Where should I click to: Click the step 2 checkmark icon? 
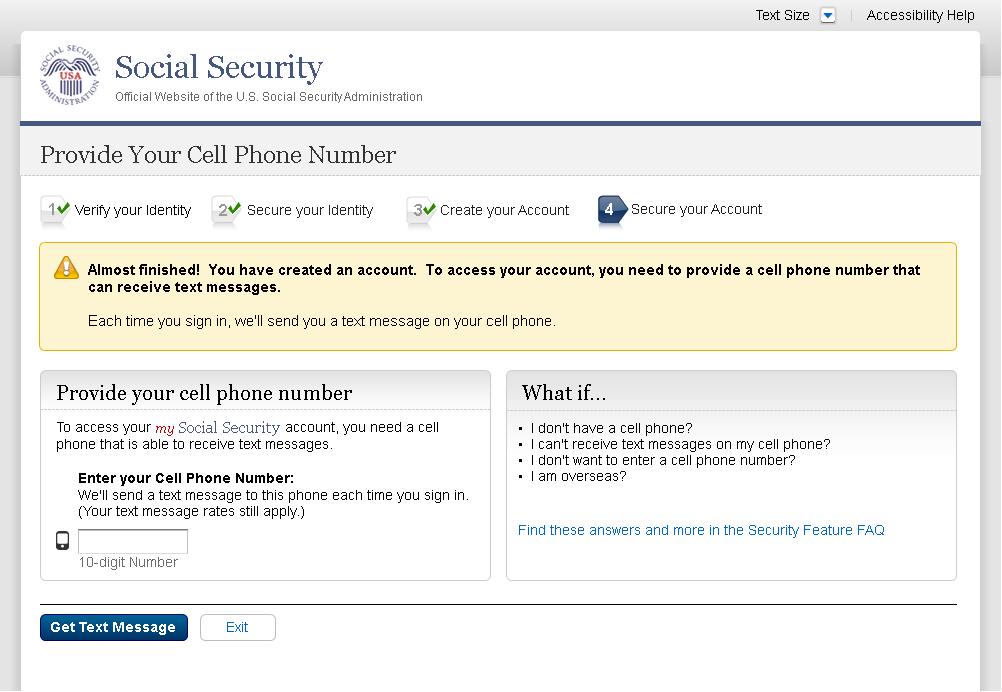pos(235,209)
